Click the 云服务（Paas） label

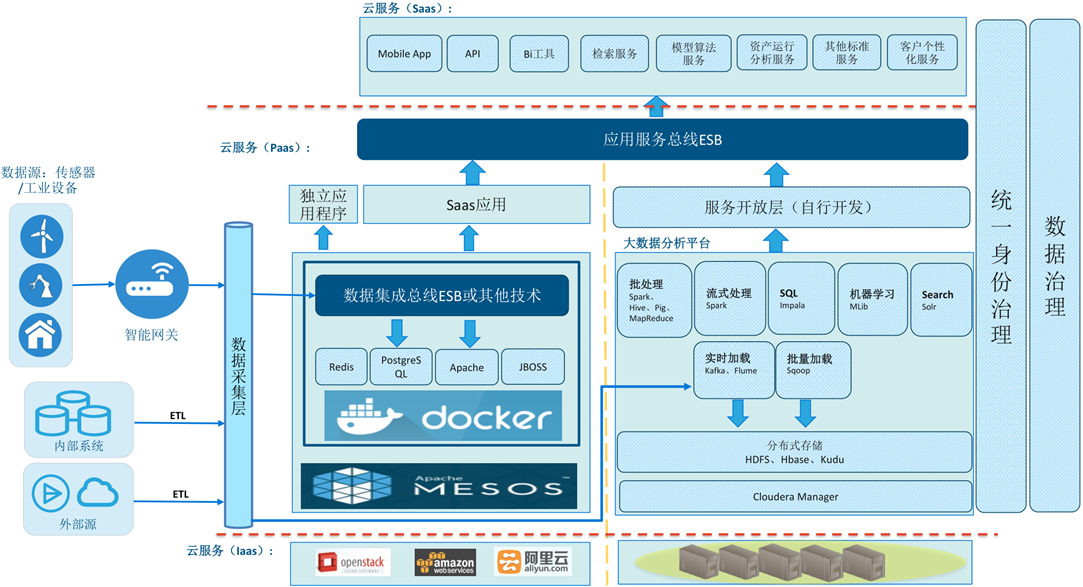[x=265, y=147]
